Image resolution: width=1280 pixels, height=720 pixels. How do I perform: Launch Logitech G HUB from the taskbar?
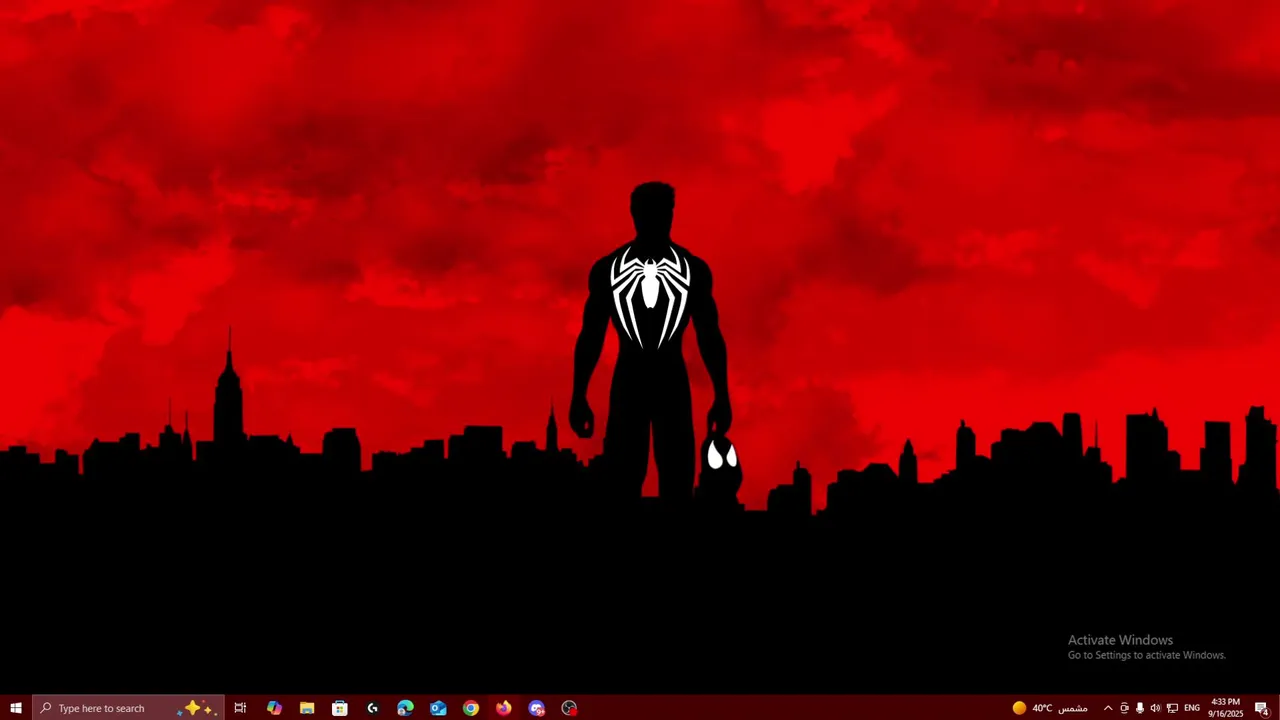(x=373, y=708)
